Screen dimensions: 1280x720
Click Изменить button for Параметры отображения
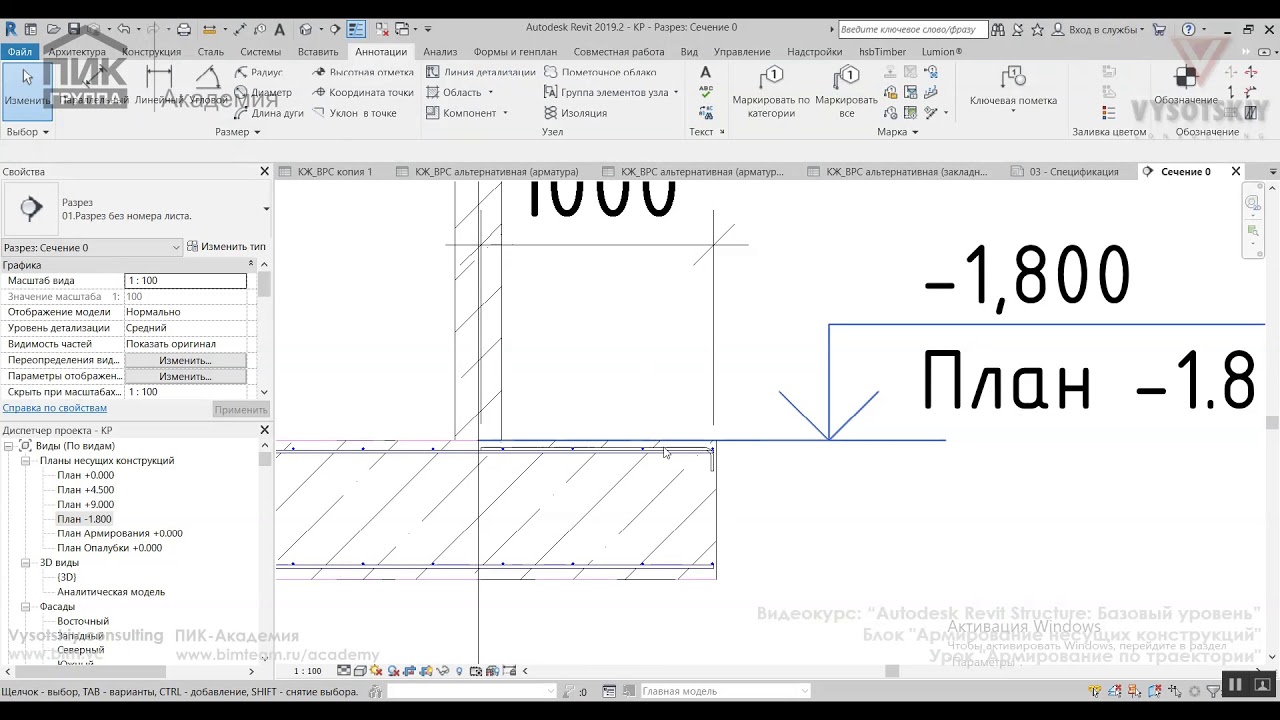[x=185, y=376]
